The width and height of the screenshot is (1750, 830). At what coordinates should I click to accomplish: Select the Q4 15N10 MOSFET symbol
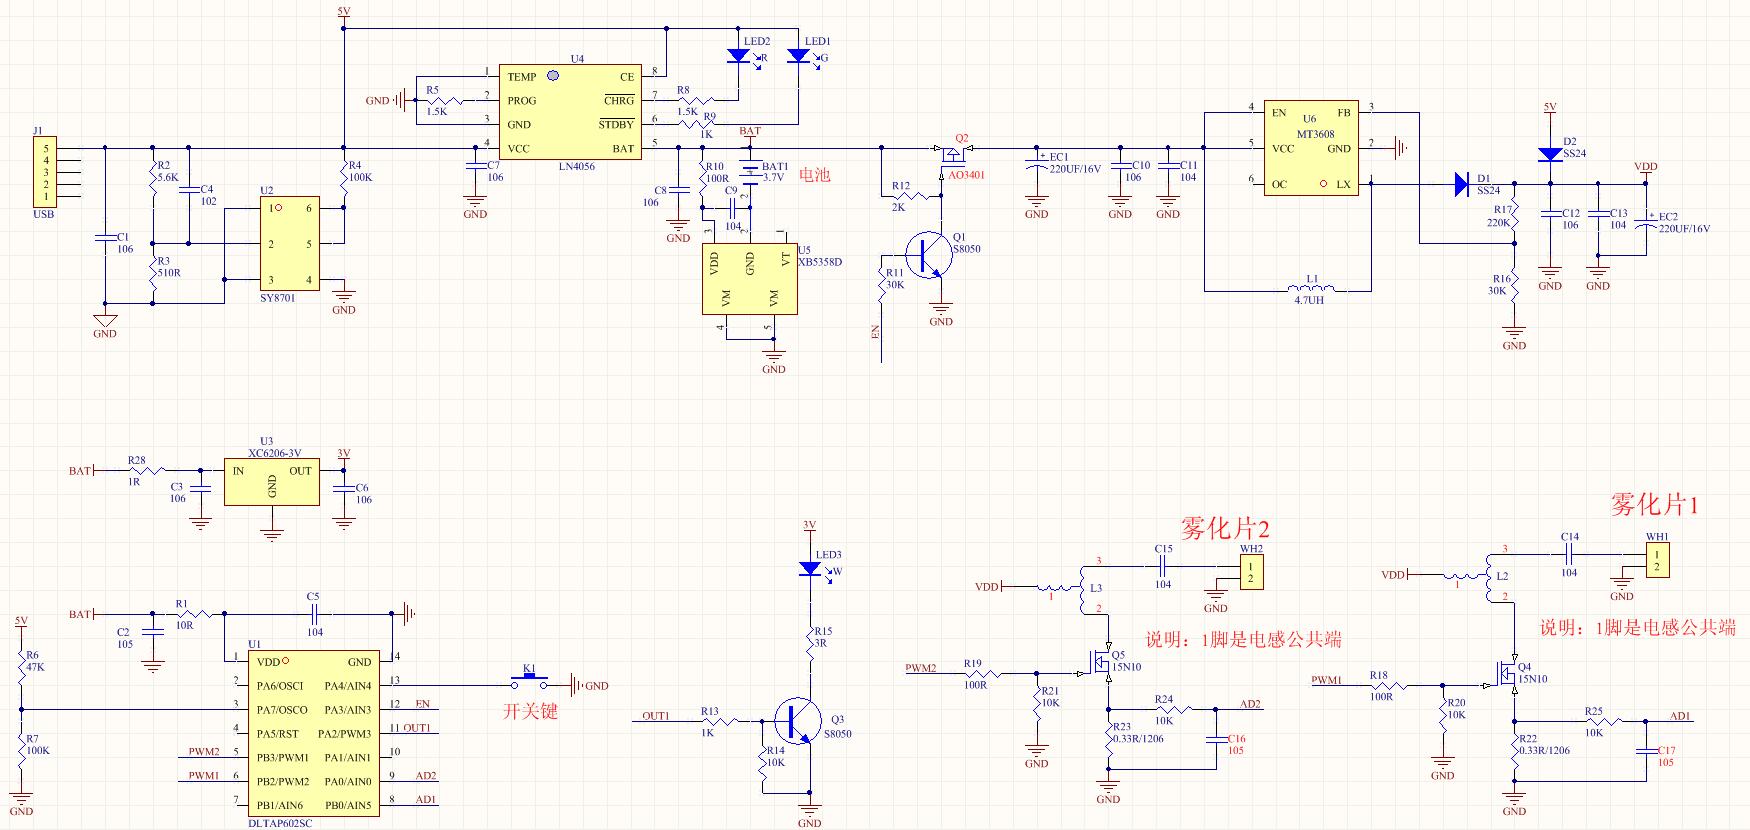(1505, 674)
